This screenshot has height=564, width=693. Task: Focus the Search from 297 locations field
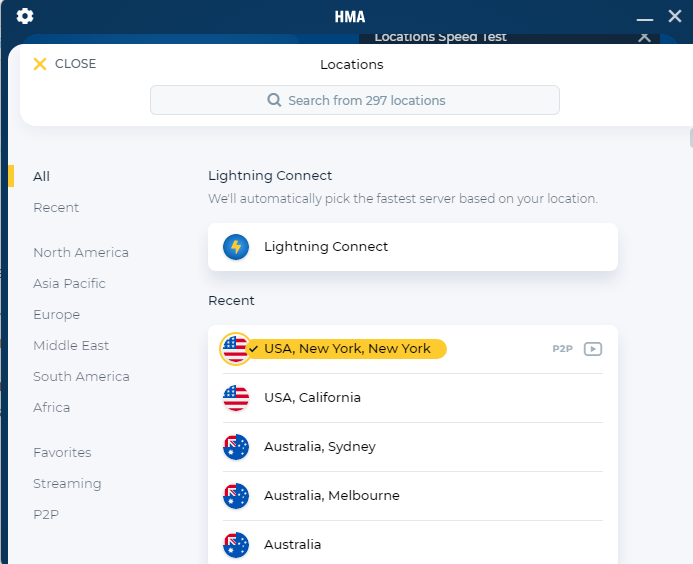click(x=355, y=100)
